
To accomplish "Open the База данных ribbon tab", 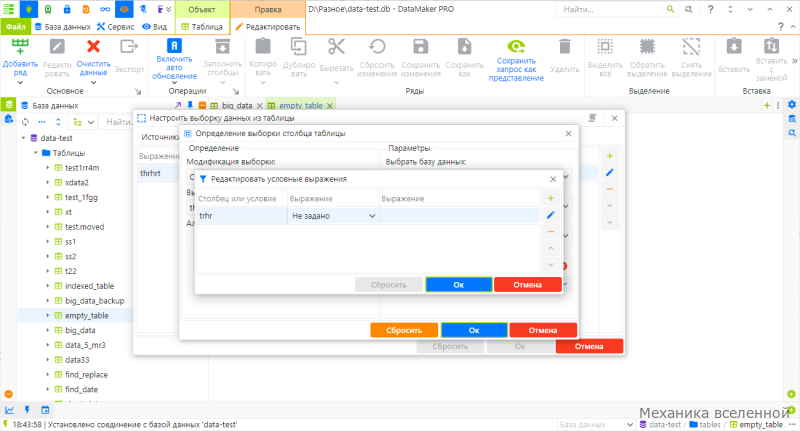I will click(62, 27).
